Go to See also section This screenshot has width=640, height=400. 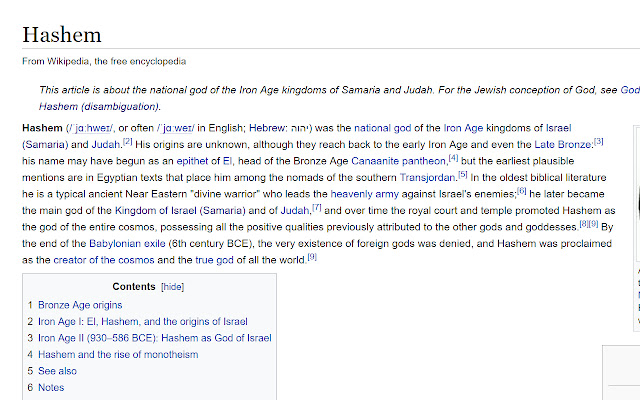58,371
